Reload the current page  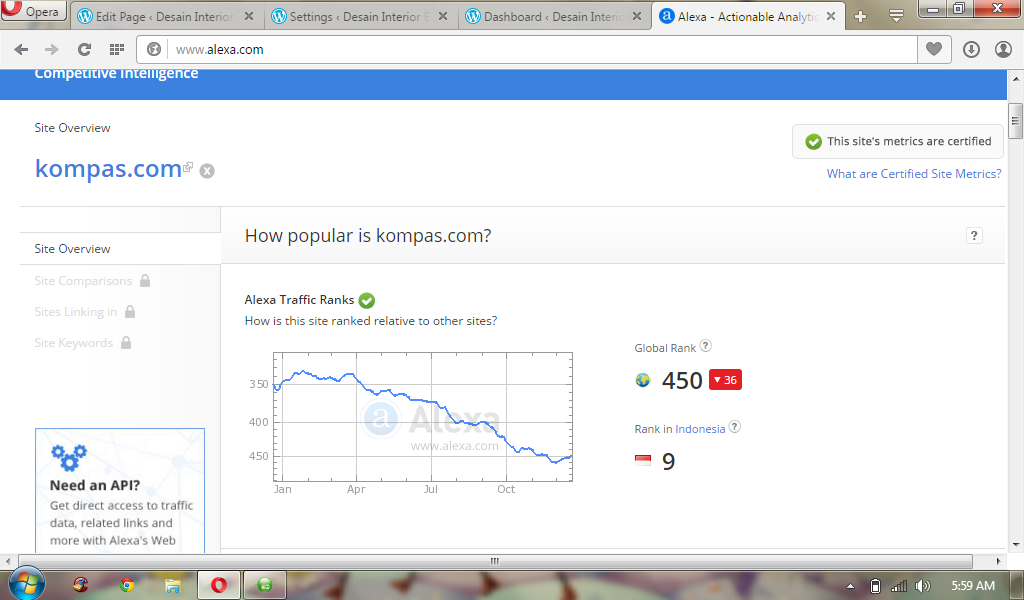(84, 49)
